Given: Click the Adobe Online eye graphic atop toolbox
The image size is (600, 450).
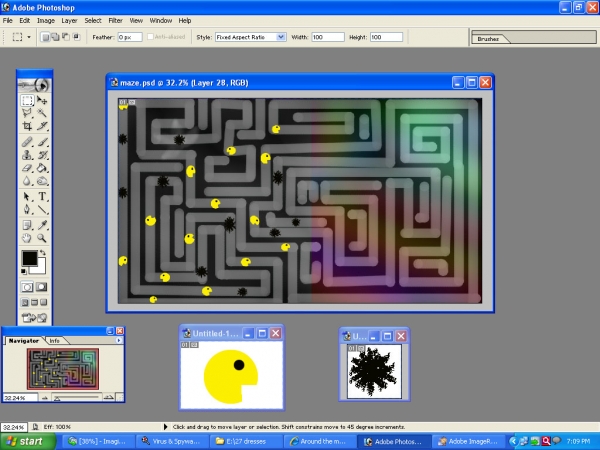Looking at the screenshot, I should click(x=34, y=85).
